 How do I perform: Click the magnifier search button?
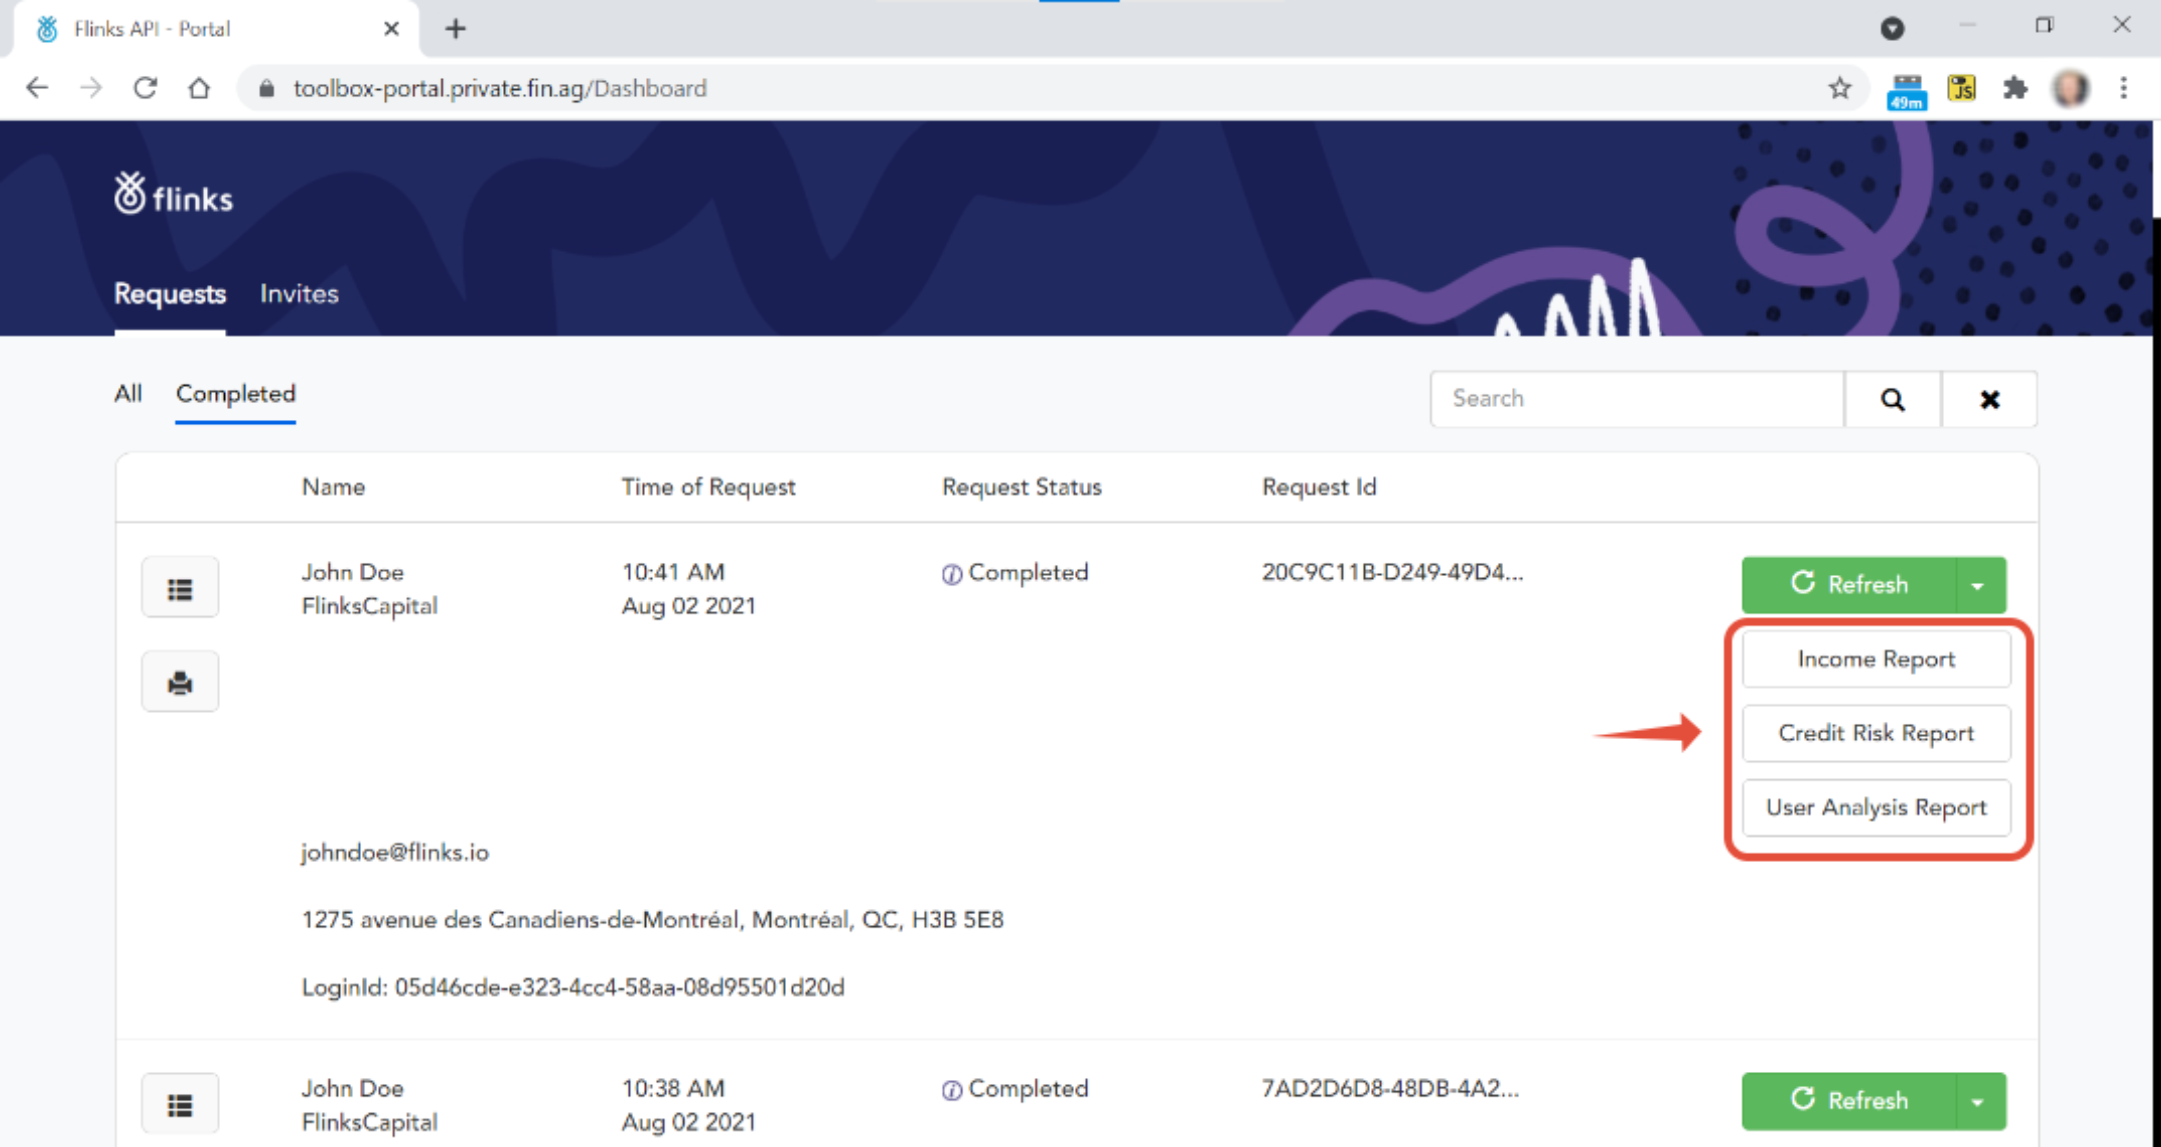click(x=1892, y=399)
